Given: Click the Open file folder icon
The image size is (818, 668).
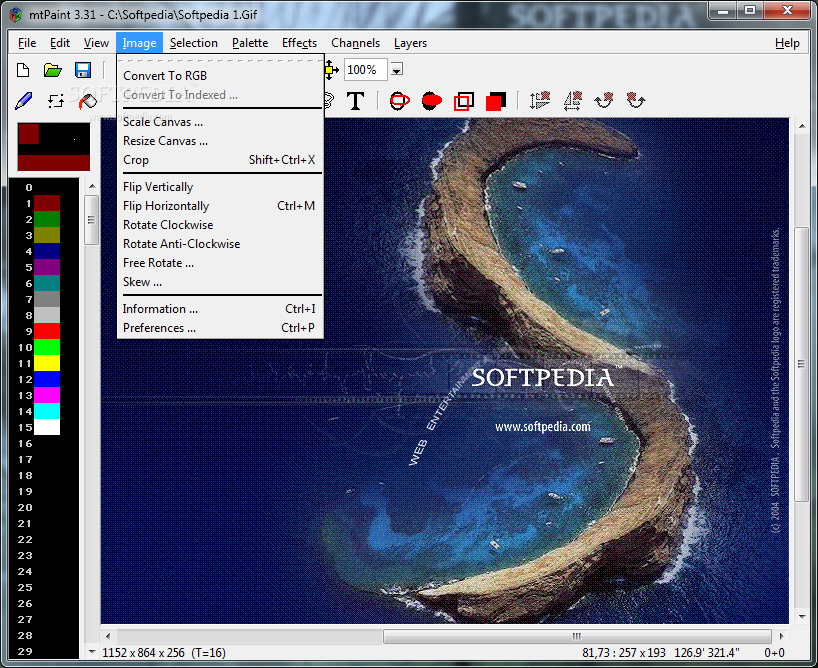Looking at the screenshot, I should coord(53,70).
